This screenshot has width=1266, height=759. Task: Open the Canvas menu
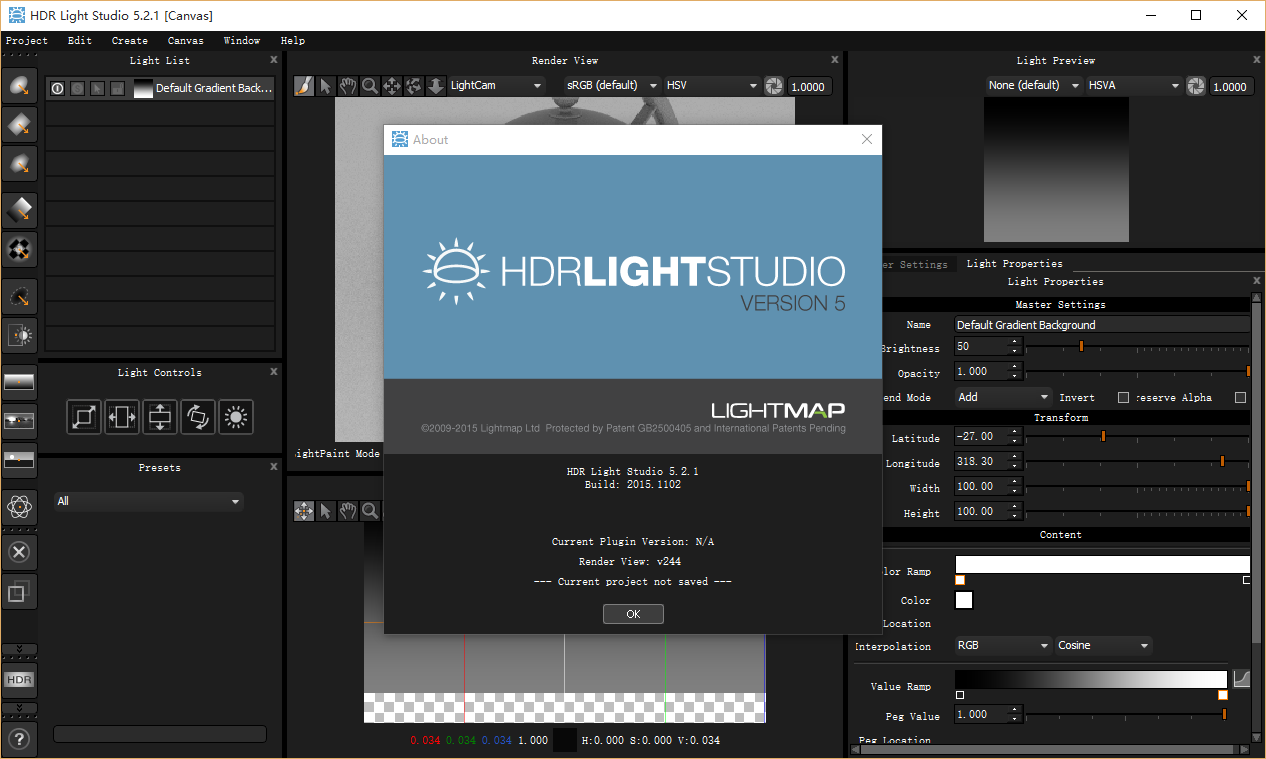click(185, 41)
